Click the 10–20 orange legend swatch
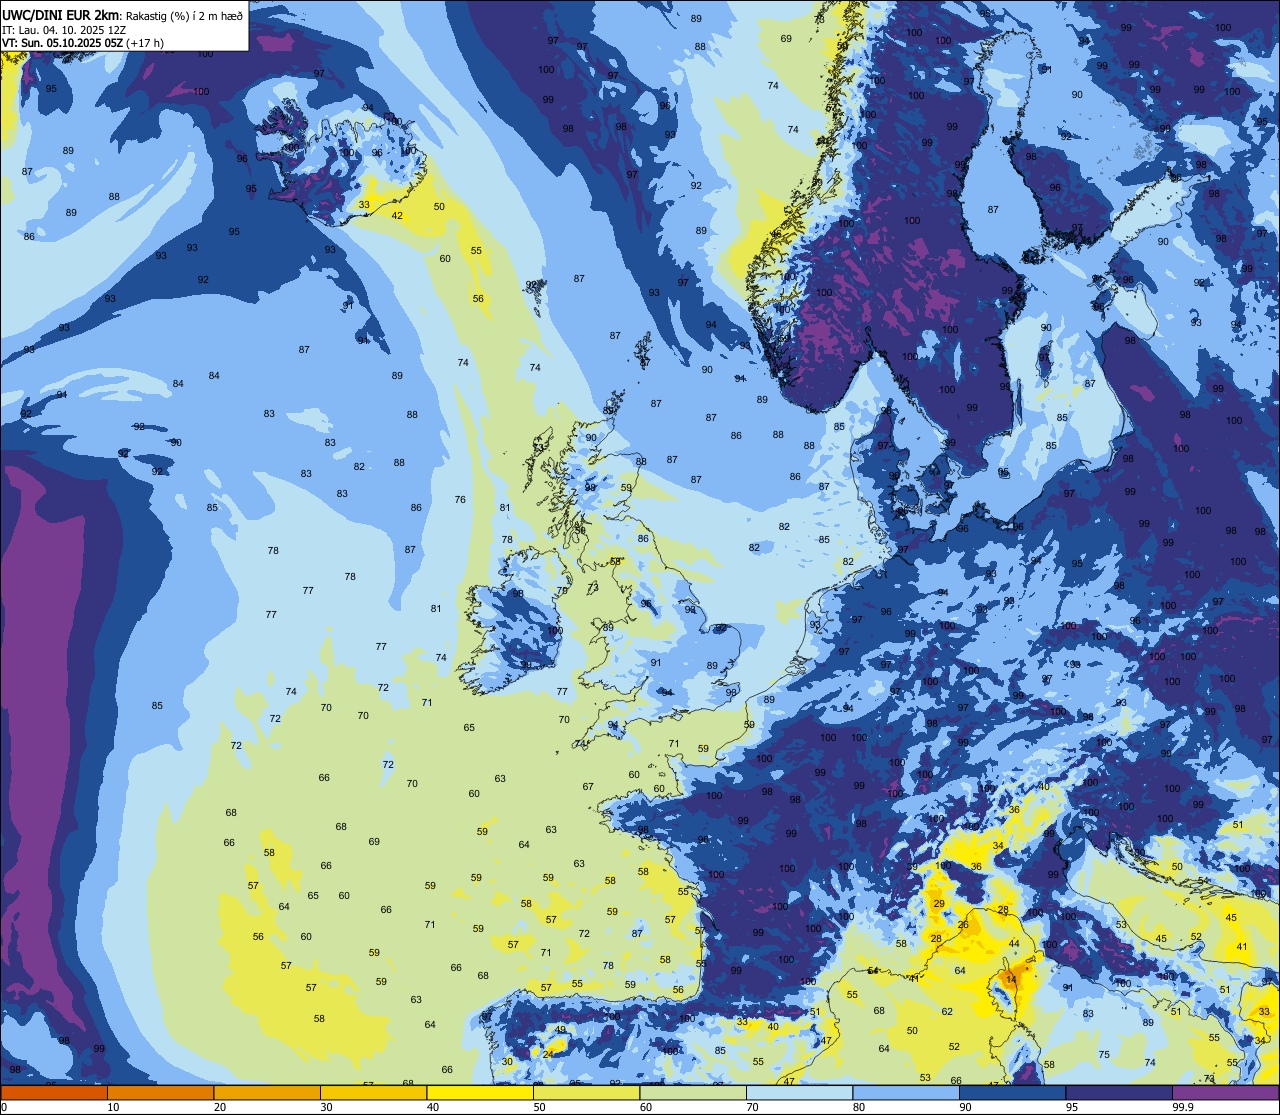Screen dimensions: 1280x1115 coord(160,1092)
